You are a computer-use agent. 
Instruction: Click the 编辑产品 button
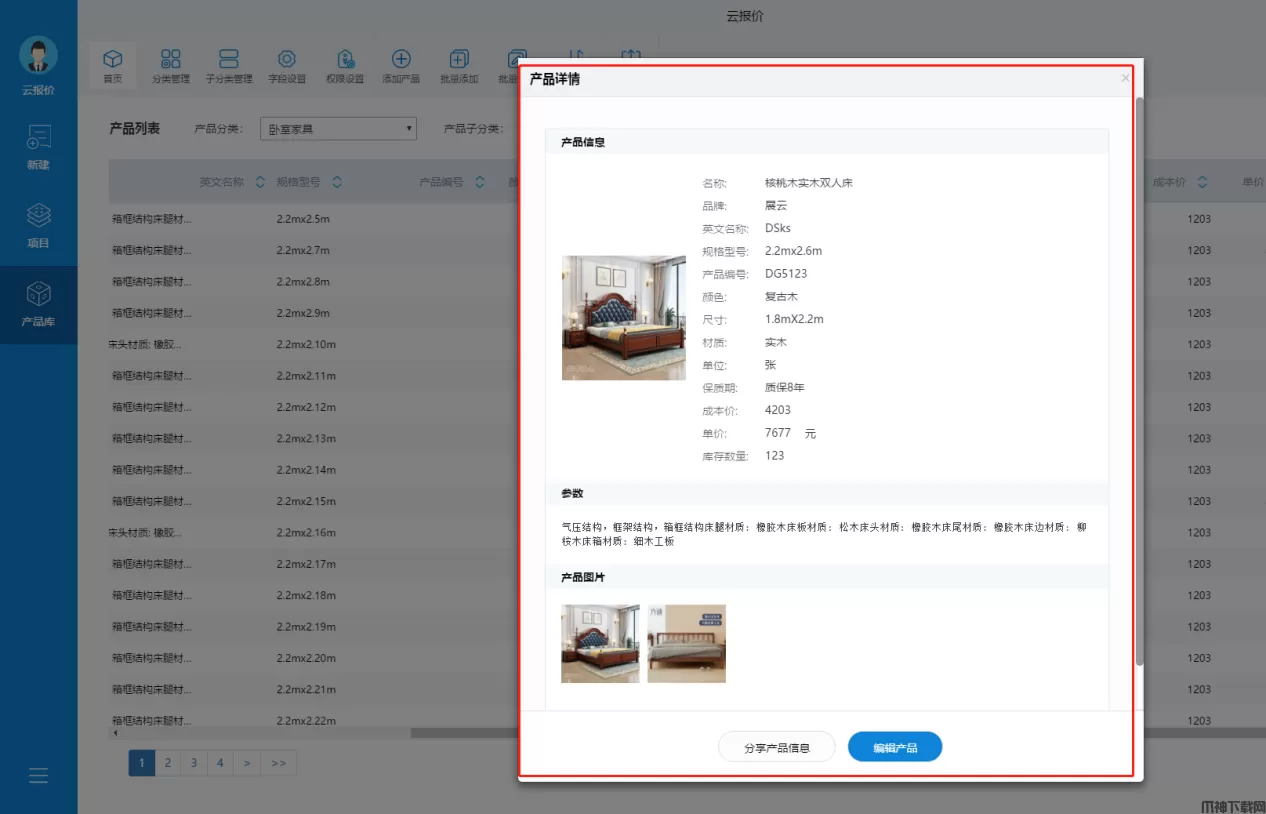click(x=894, y=748)
